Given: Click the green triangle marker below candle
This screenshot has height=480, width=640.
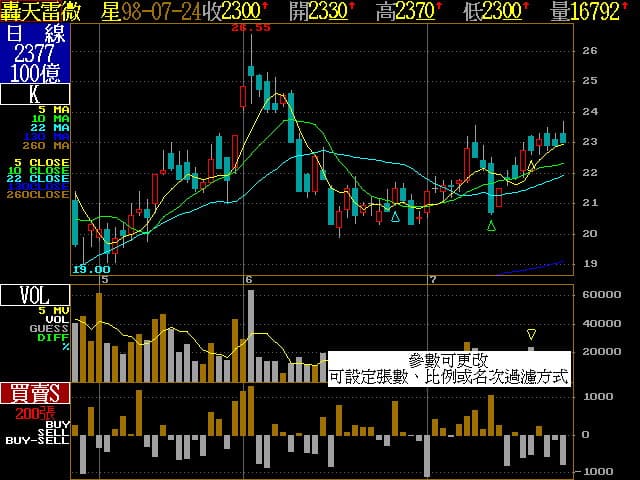Looking at the screenshot, I should click(491, 227).
